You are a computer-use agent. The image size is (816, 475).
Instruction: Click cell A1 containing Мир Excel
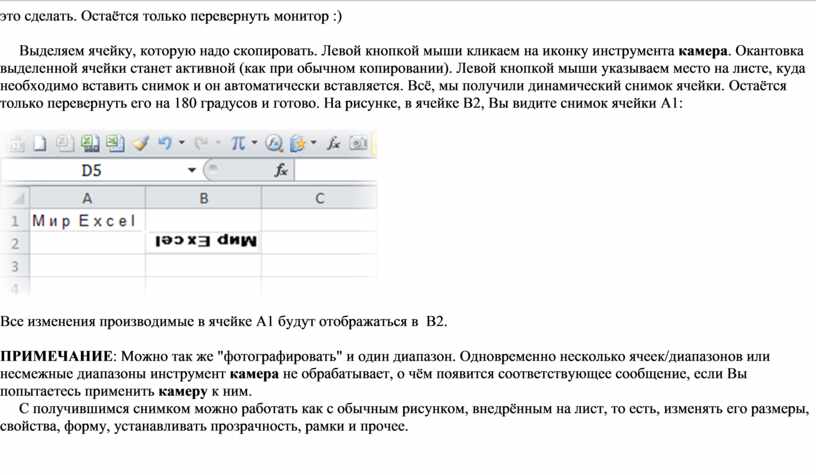click(87, 221)
